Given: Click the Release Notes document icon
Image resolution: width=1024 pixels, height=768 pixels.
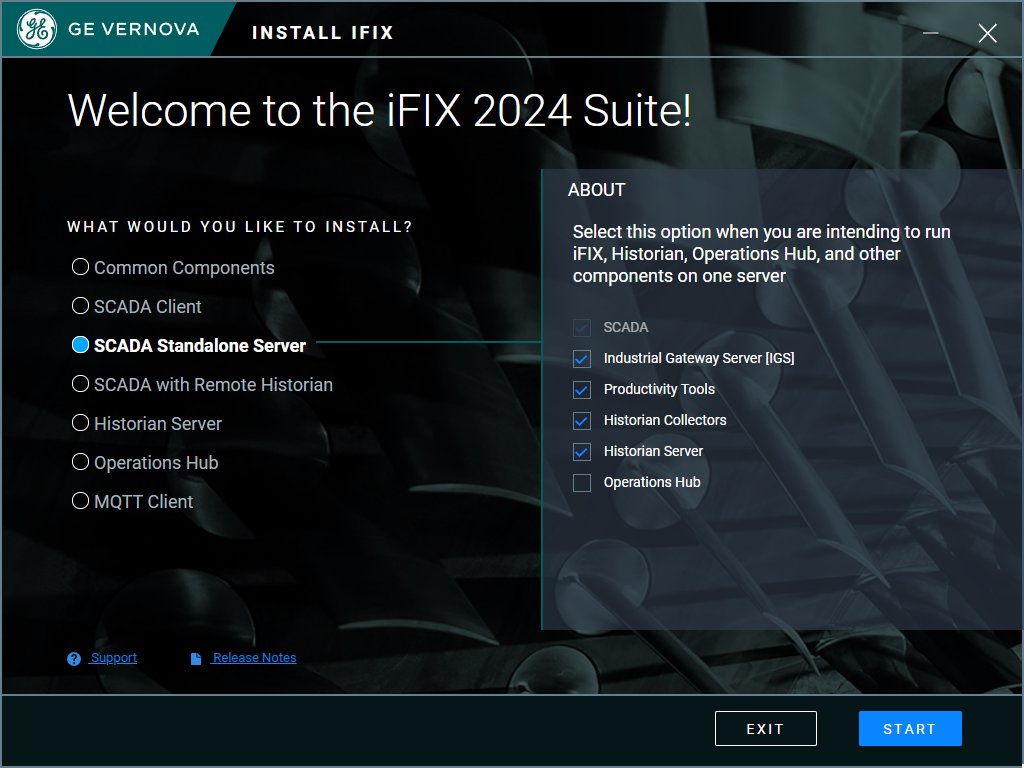Looking at the screenshot, I should click(x=196, y=659).
